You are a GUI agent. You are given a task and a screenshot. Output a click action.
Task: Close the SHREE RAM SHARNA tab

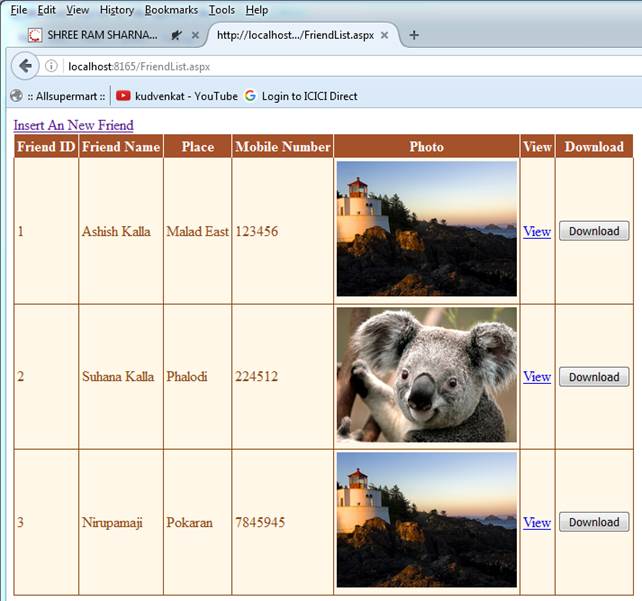(x=195, y=35)
